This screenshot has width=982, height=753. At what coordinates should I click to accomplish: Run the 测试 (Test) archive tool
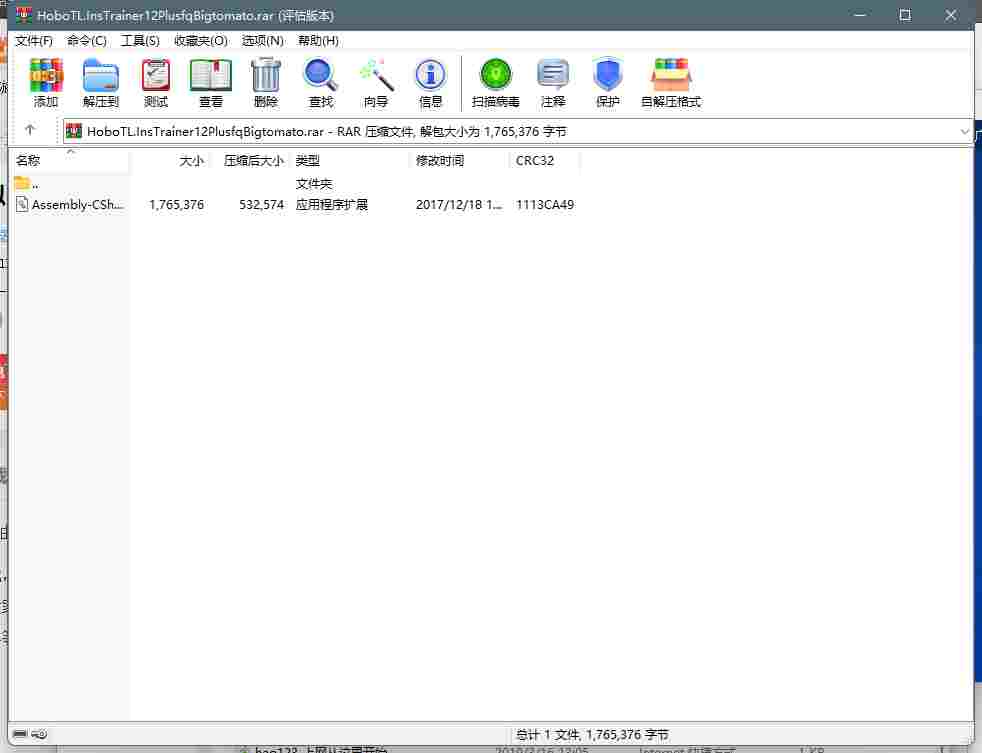[155, 75]
